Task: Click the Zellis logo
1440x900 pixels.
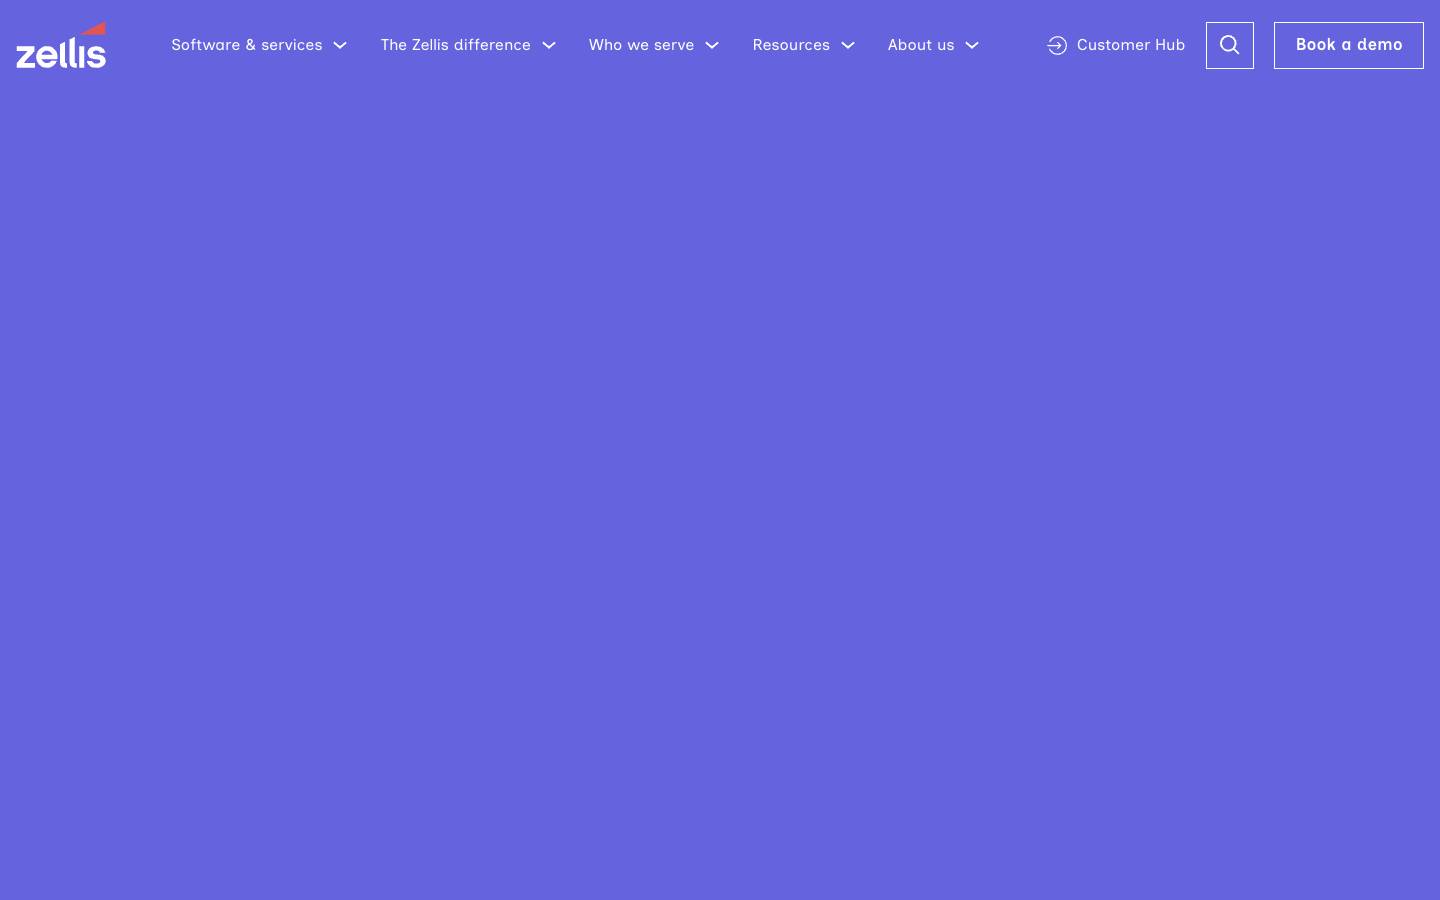Action: click(x=61, y=45)
